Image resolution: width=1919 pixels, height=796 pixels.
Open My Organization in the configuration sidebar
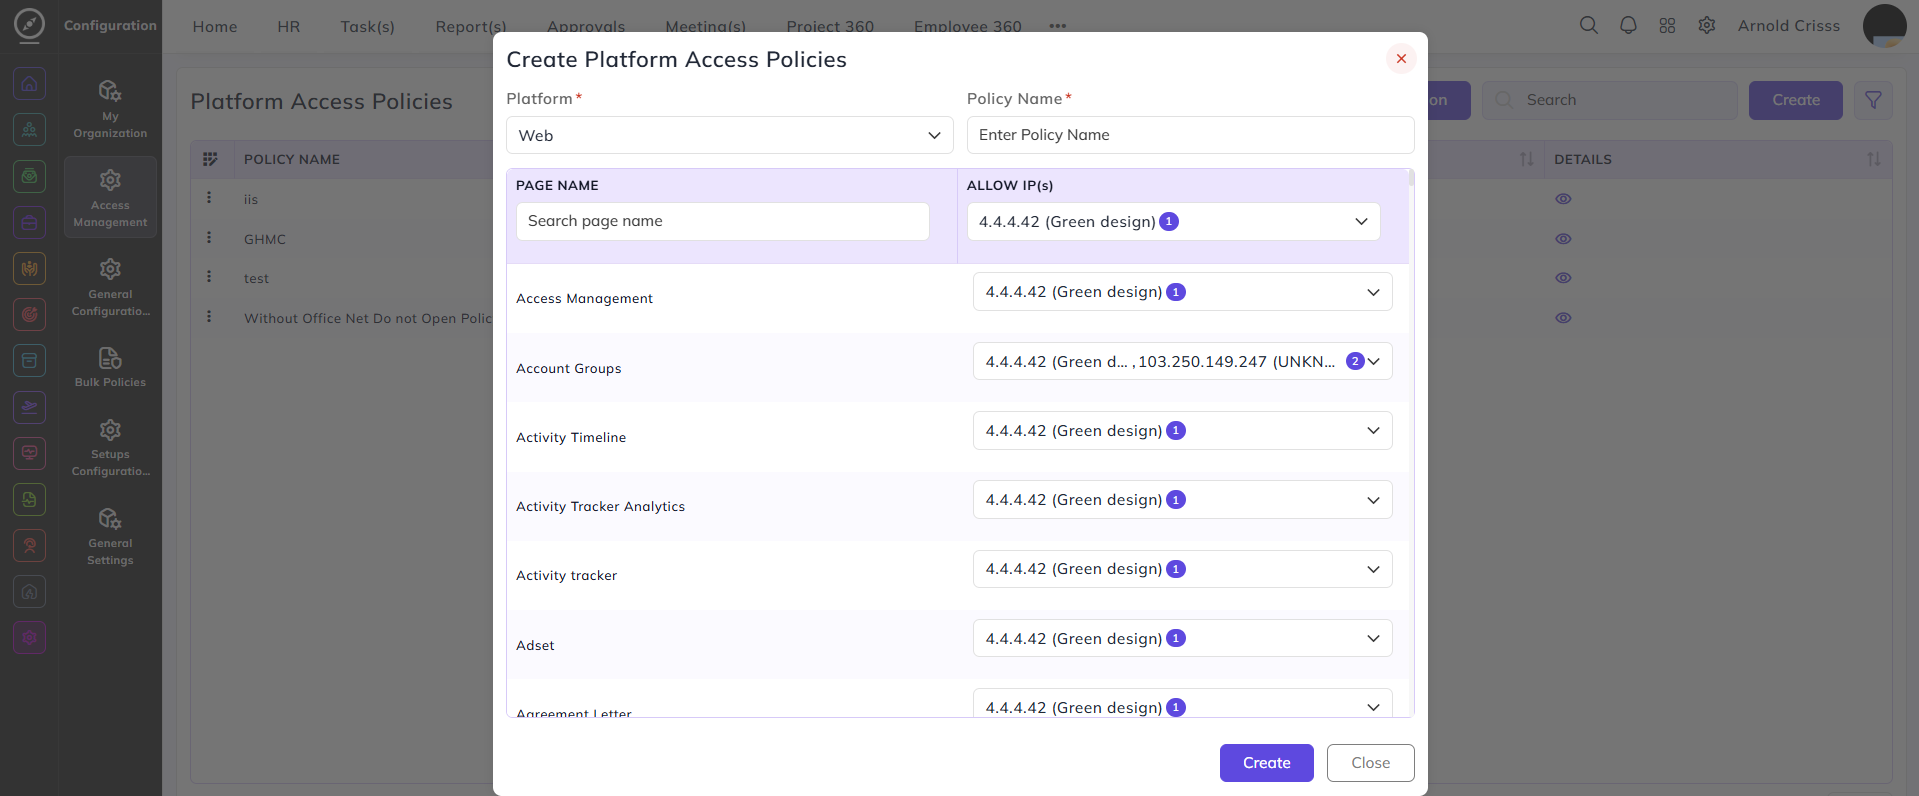click(110, 110)
